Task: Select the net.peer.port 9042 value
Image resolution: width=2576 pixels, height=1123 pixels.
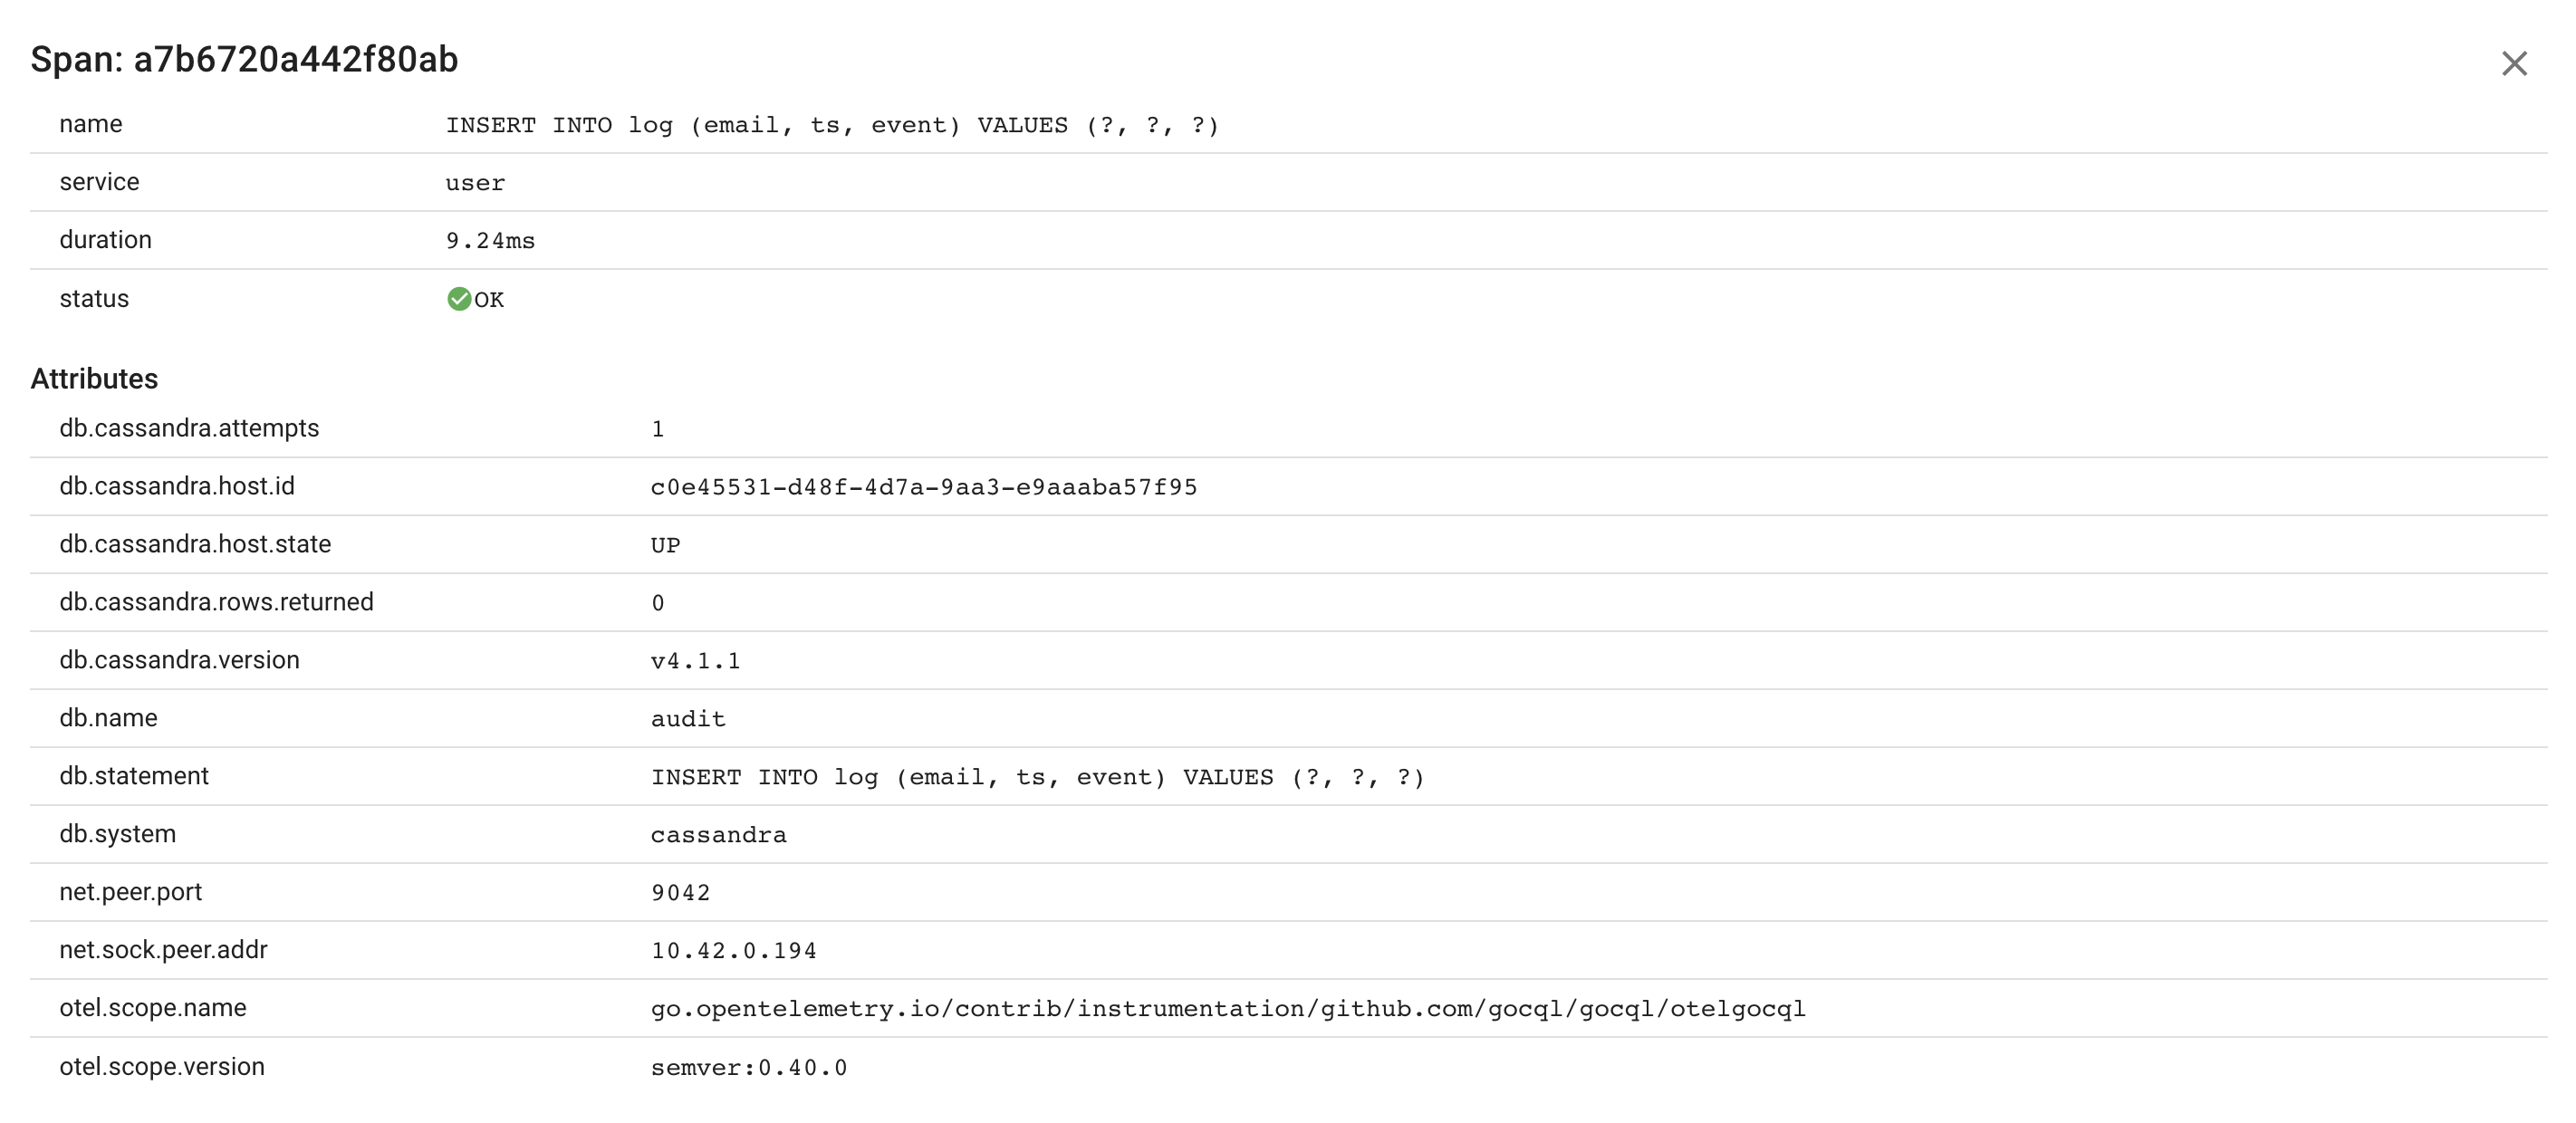Action: pos(681,893)
